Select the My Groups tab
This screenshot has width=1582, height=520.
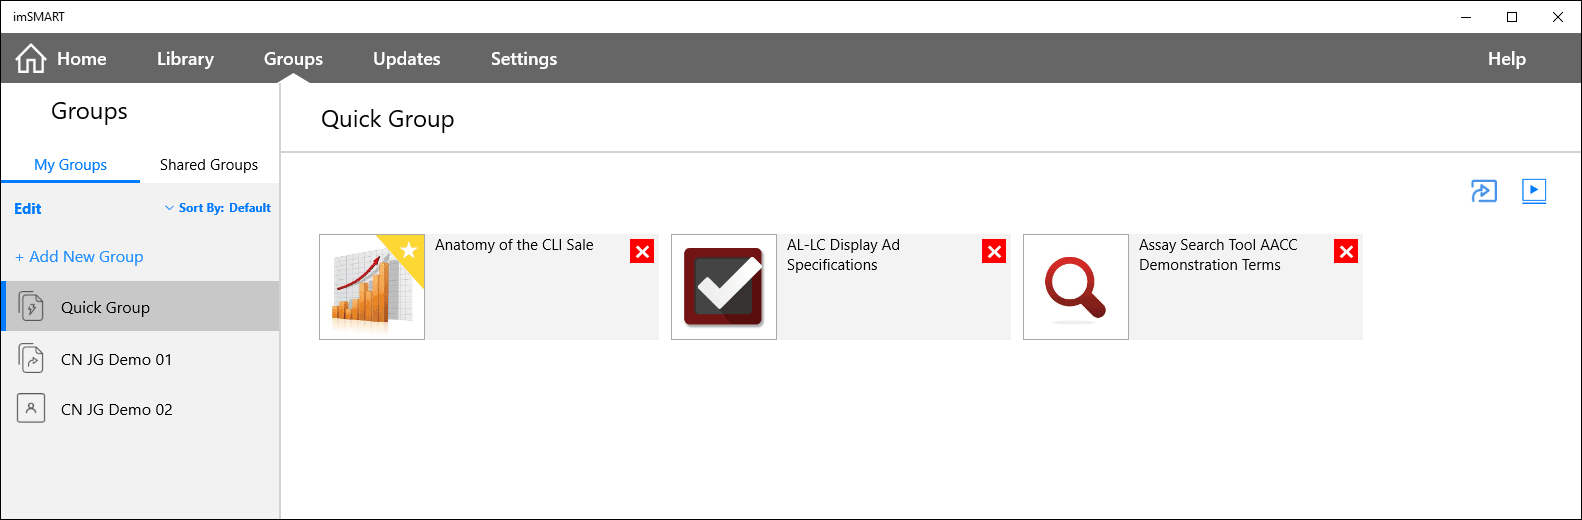click(70, 165)
